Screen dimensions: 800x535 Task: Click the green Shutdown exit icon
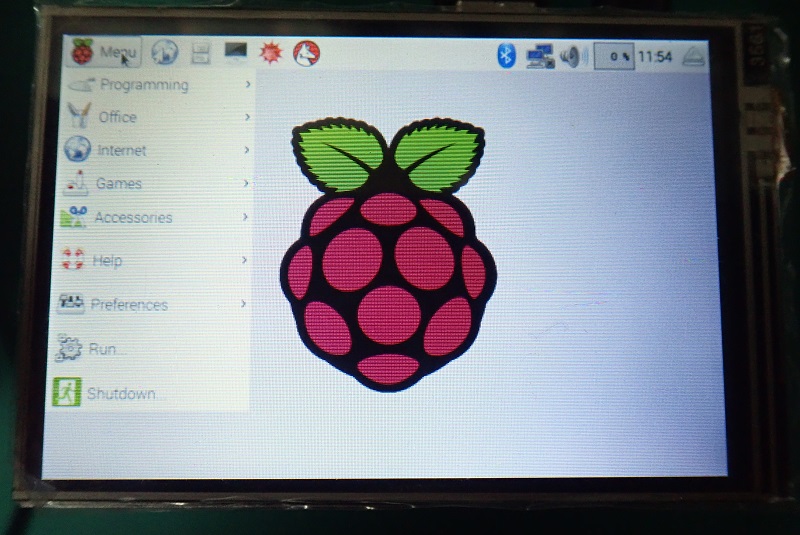[67, 392]
